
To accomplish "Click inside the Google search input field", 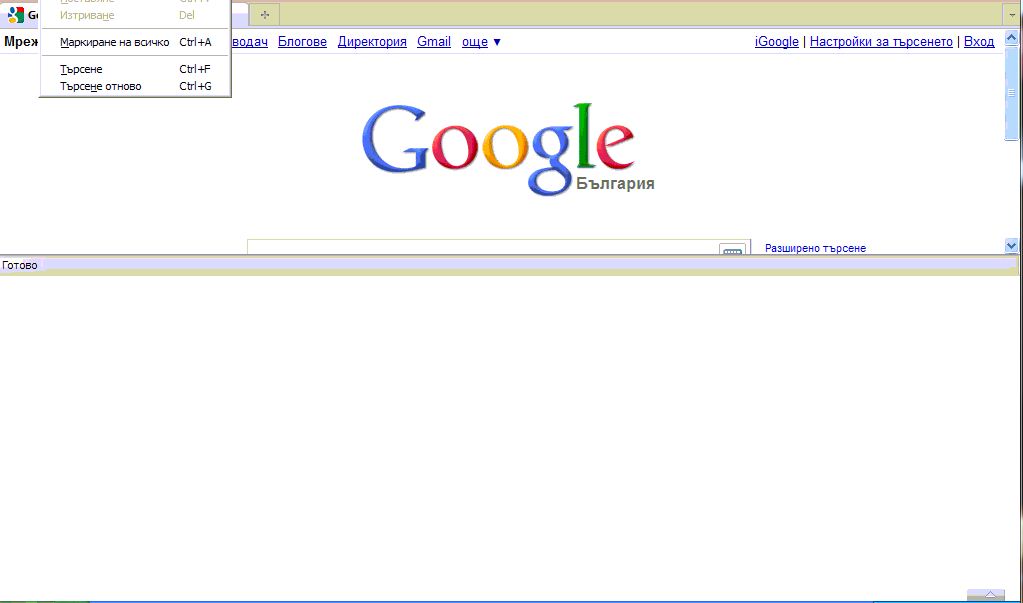I will click(480, 248).
